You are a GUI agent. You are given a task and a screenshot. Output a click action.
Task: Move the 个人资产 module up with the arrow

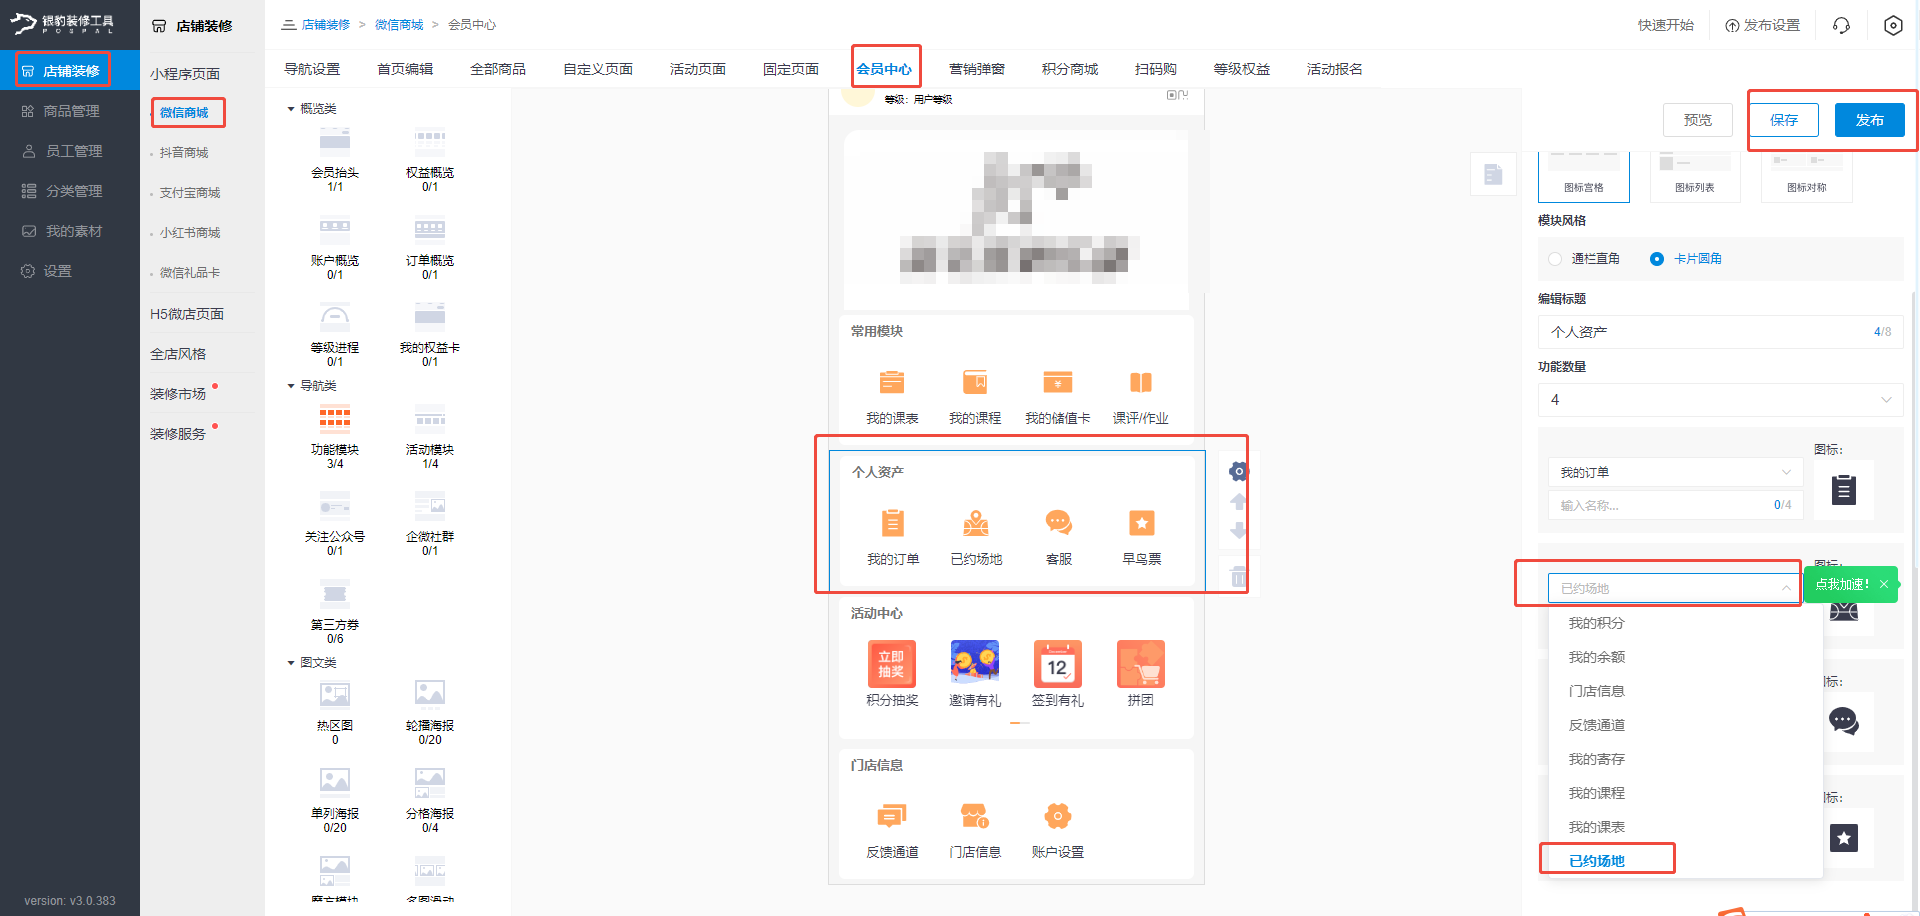1238,501
